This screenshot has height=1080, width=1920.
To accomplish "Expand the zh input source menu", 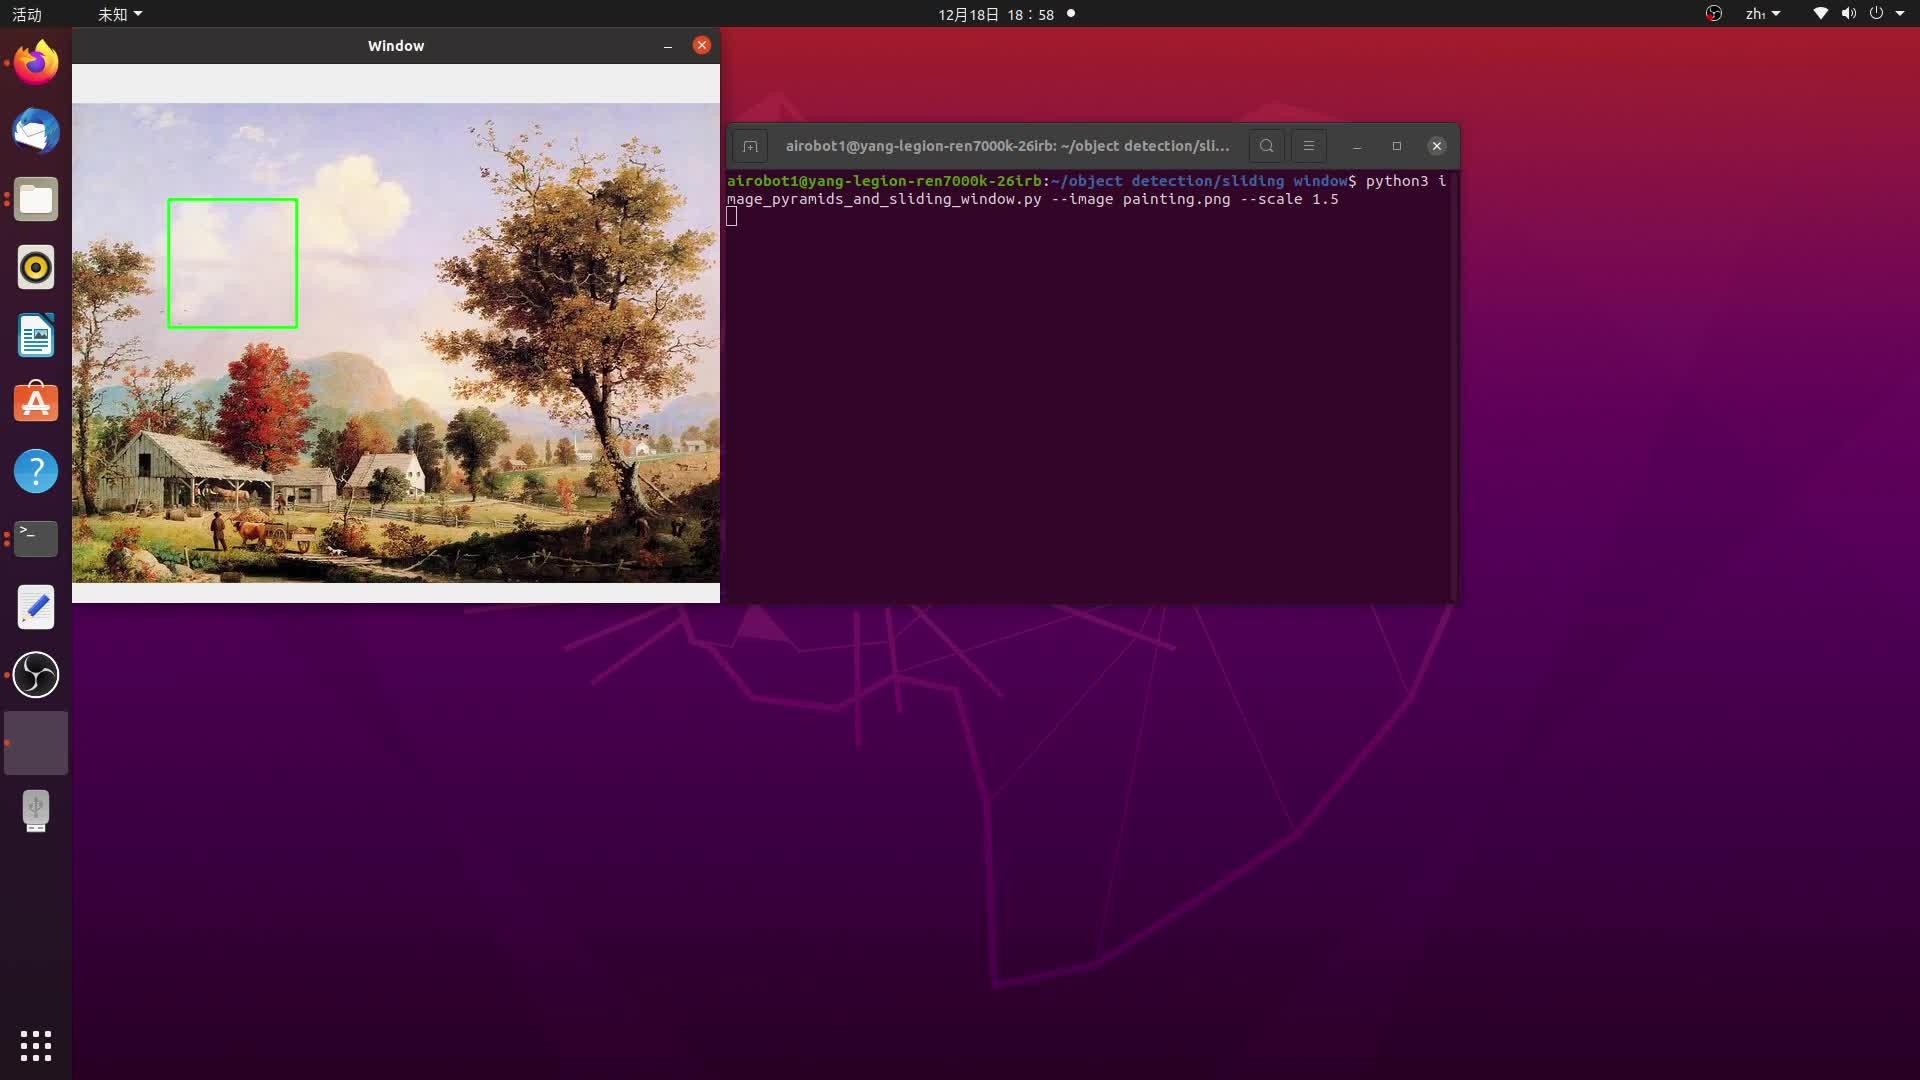I will click(1762, 14).
